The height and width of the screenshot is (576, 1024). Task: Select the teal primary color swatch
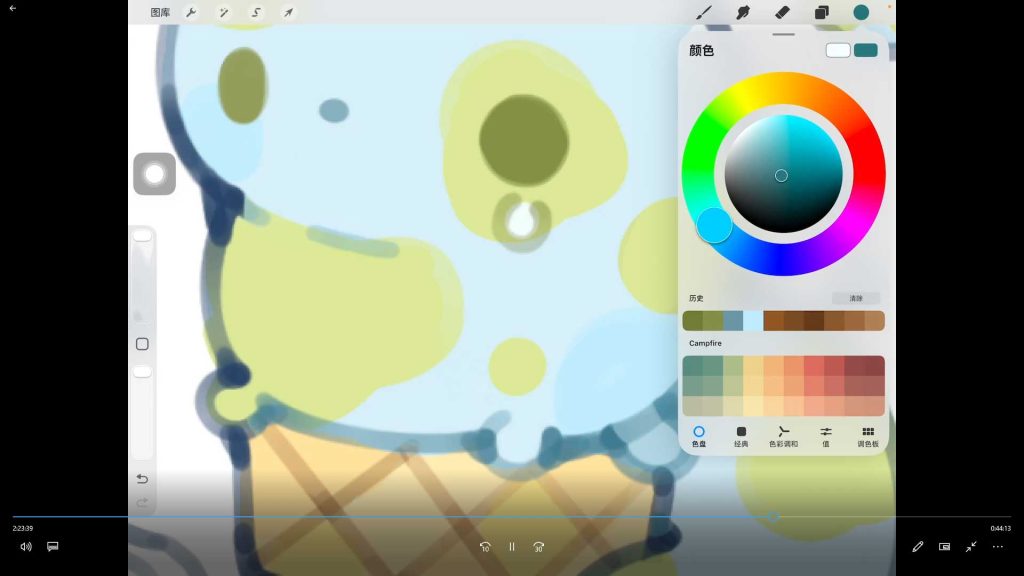[x=866, y=50]
